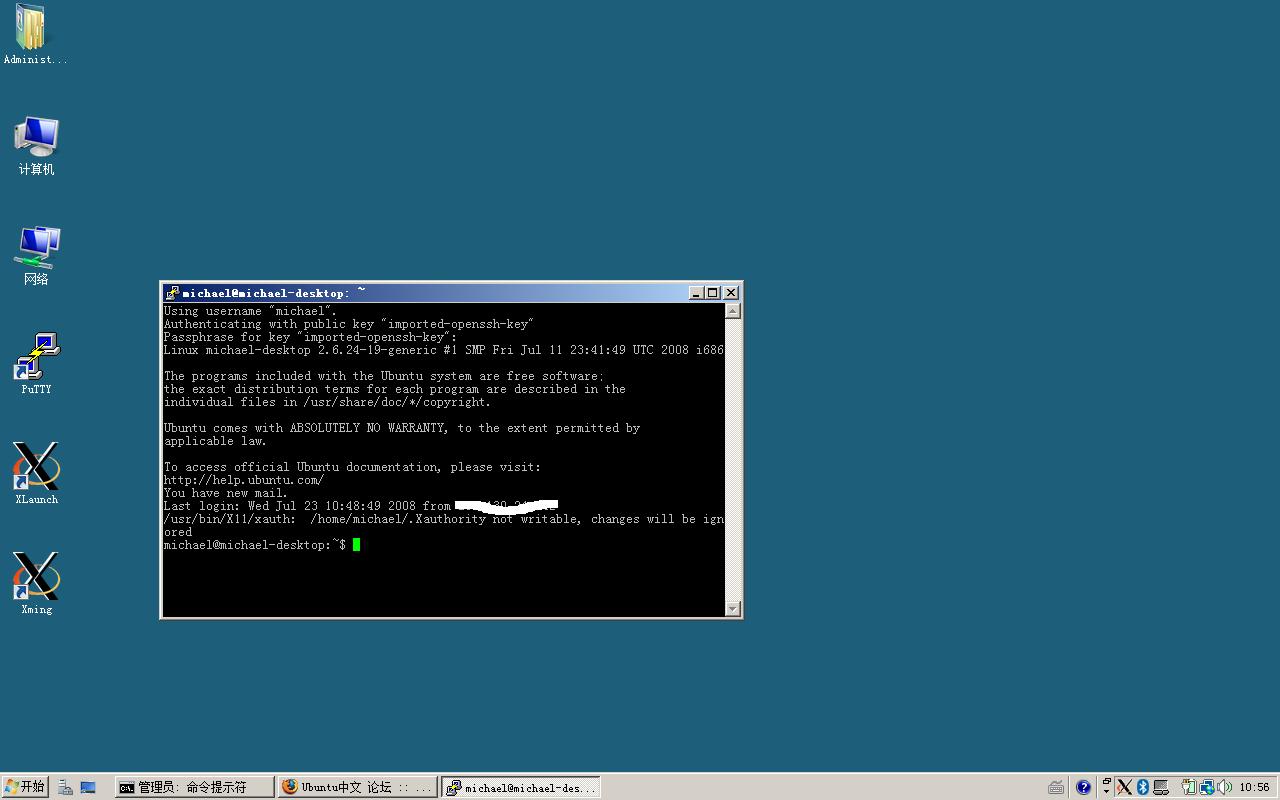Switch to Ubuntu中文 论坛 Firefox taskbar button

(357, 788)
